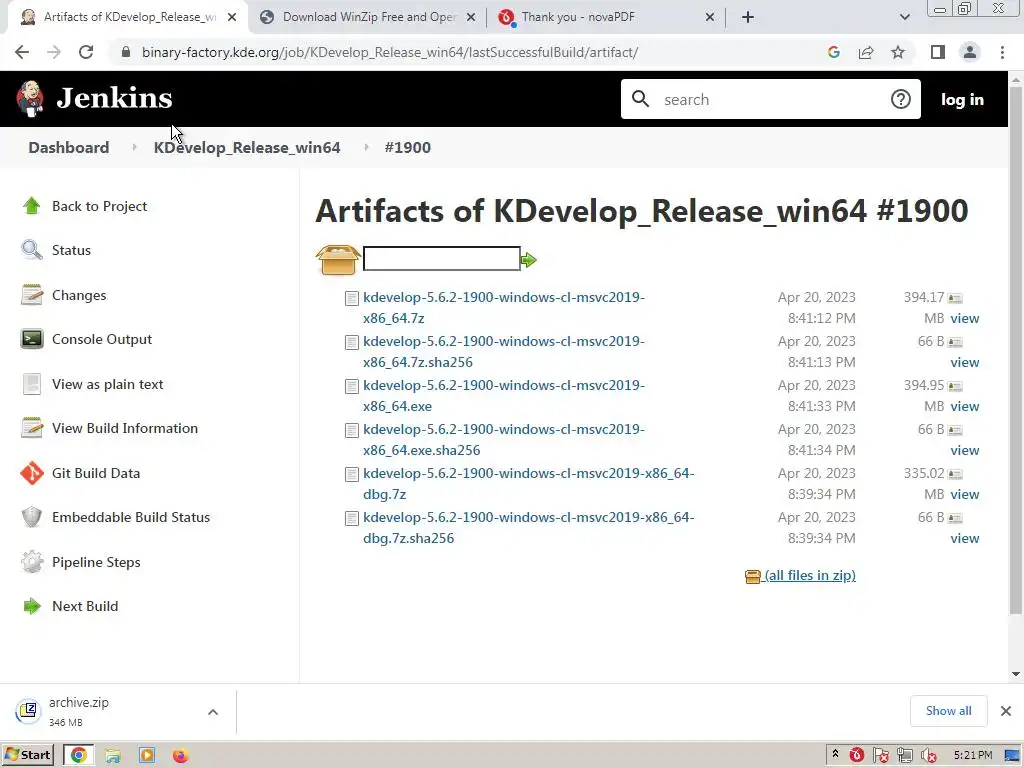Click the View Build Information notepad icon

(x=31, y=428)
